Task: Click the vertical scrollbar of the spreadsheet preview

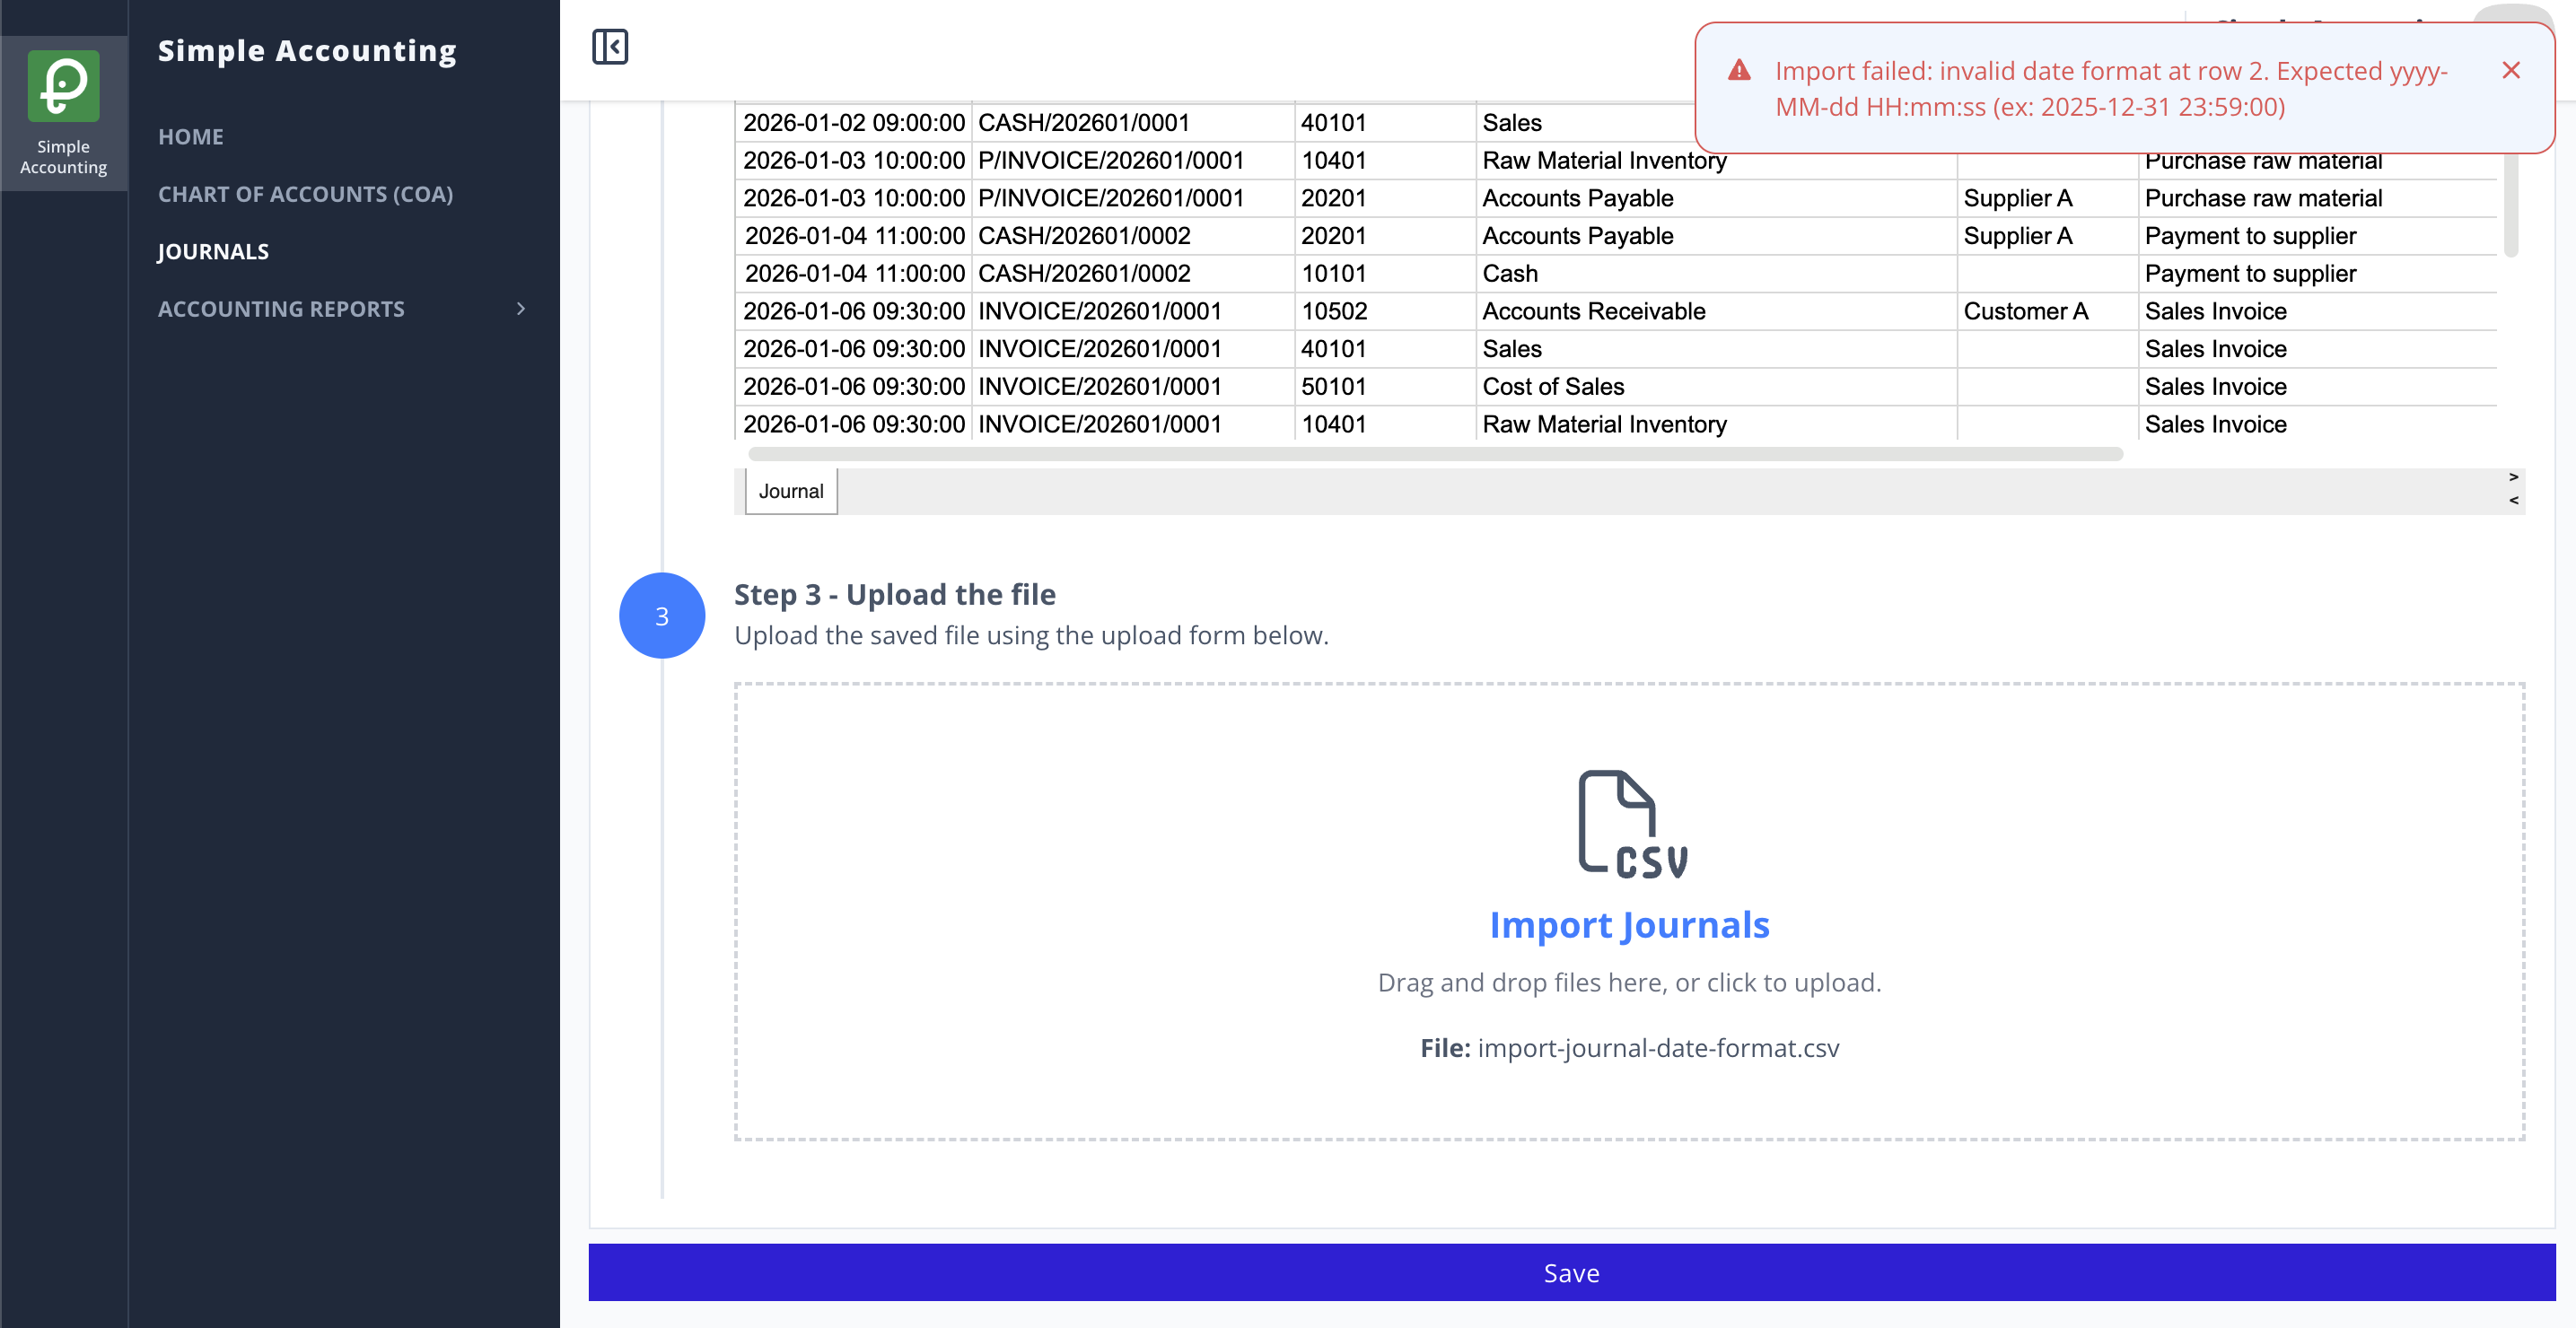Action: pos(2510,205)
